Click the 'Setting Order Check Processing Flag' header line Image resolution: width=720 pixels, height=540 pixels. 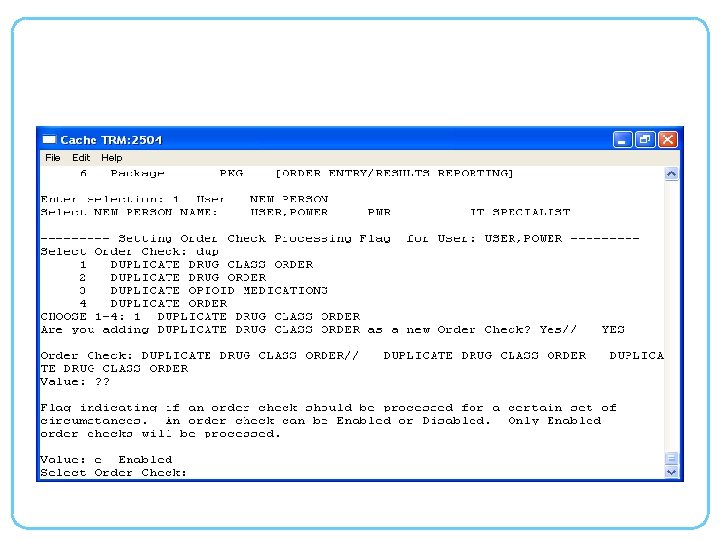(340, 238)
